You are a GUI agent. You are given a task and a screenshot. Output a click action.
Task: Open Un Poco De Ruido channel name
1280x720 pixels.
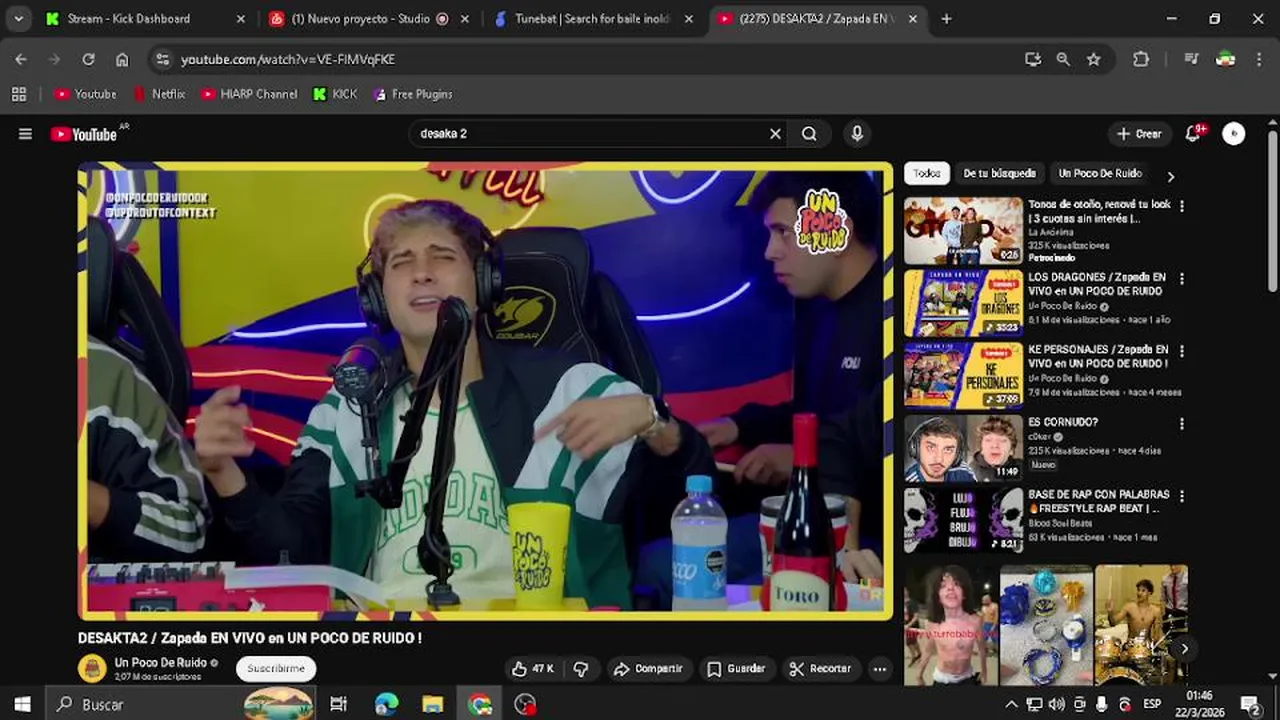[161, 663]
